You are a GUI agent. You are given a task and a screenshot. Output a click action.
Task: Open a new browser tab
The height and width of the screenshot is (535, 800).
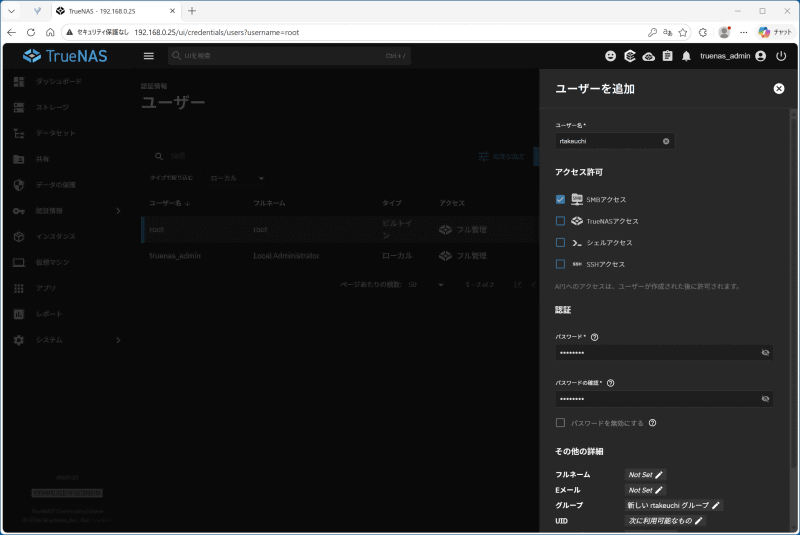192,11
